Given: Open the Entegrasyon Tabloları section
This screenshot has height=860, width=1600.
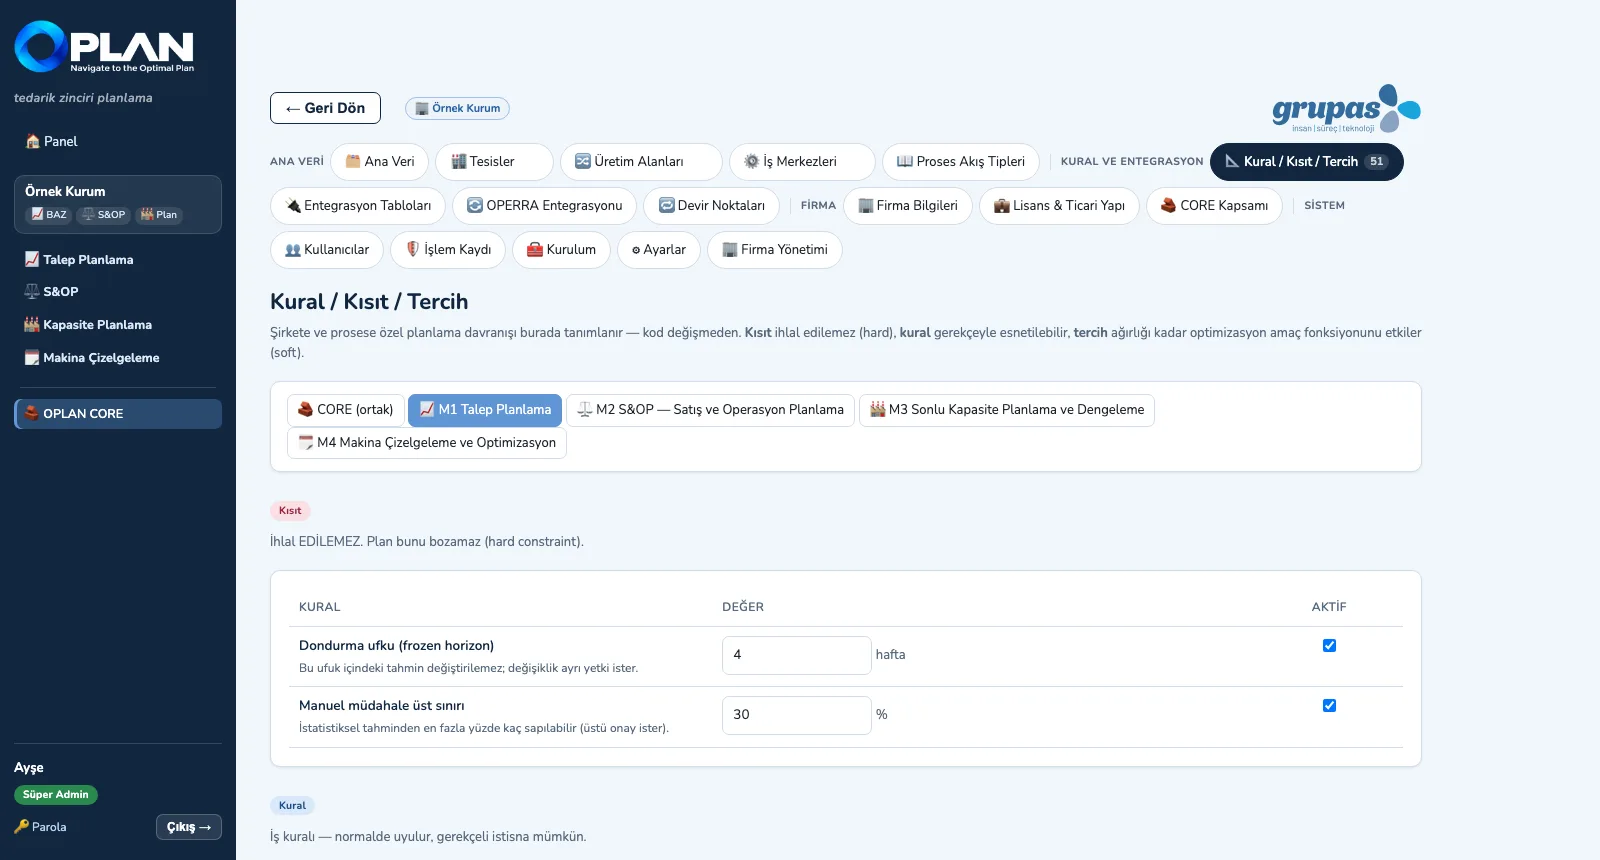Looking at the screenshot, I should (x=358, y=206).
